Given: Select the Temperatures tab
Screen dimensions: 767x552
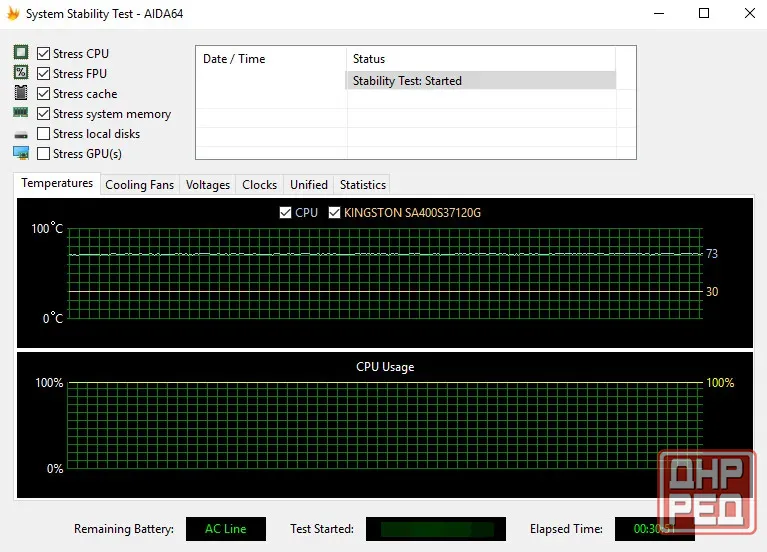Looking at the screenshot, I should pyautogui.click(x=57, y=183).
